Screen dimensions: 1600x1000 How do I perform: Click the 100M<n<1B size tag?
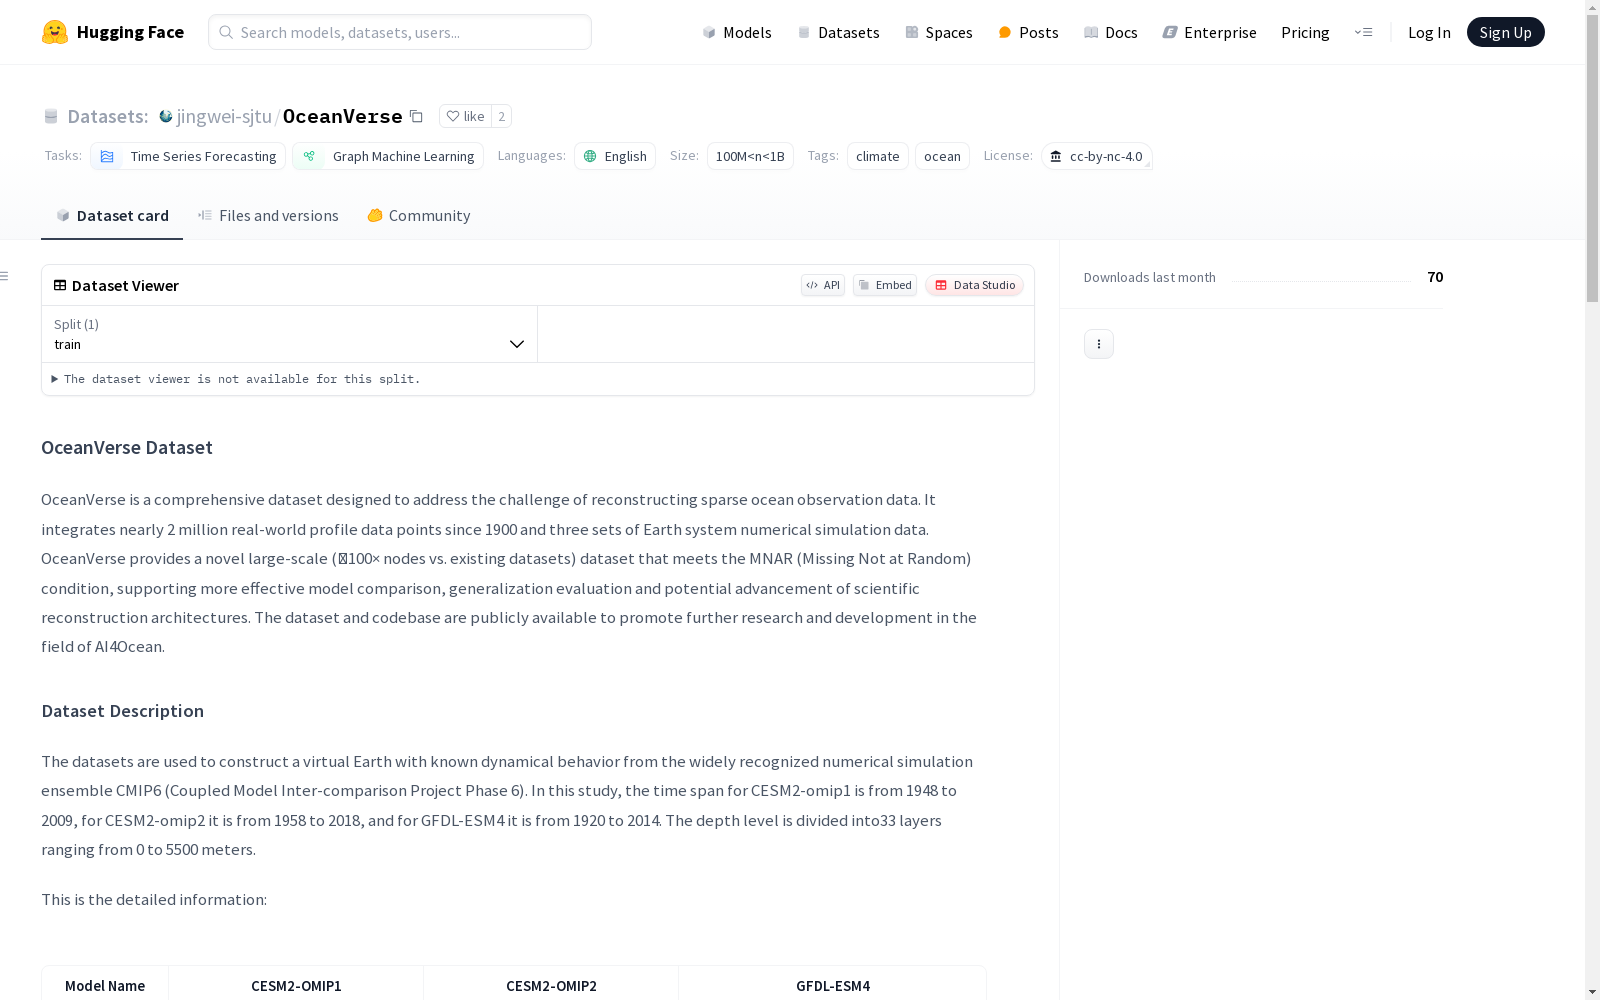point(750,156)
